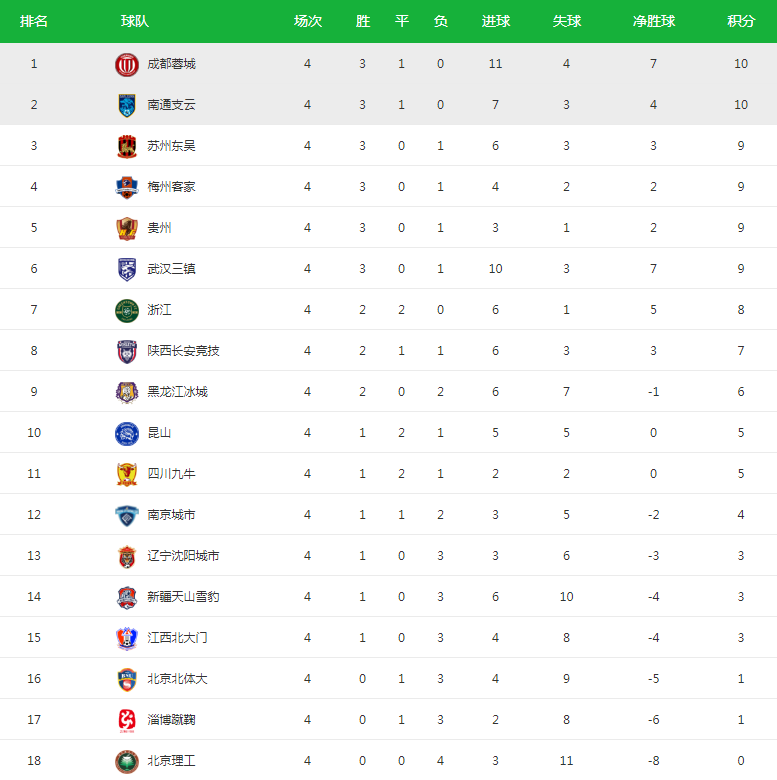Open the 陕西长安竞技 team name link
The height and width of the screenshot is (780, 777).
(x=183, y=351)
